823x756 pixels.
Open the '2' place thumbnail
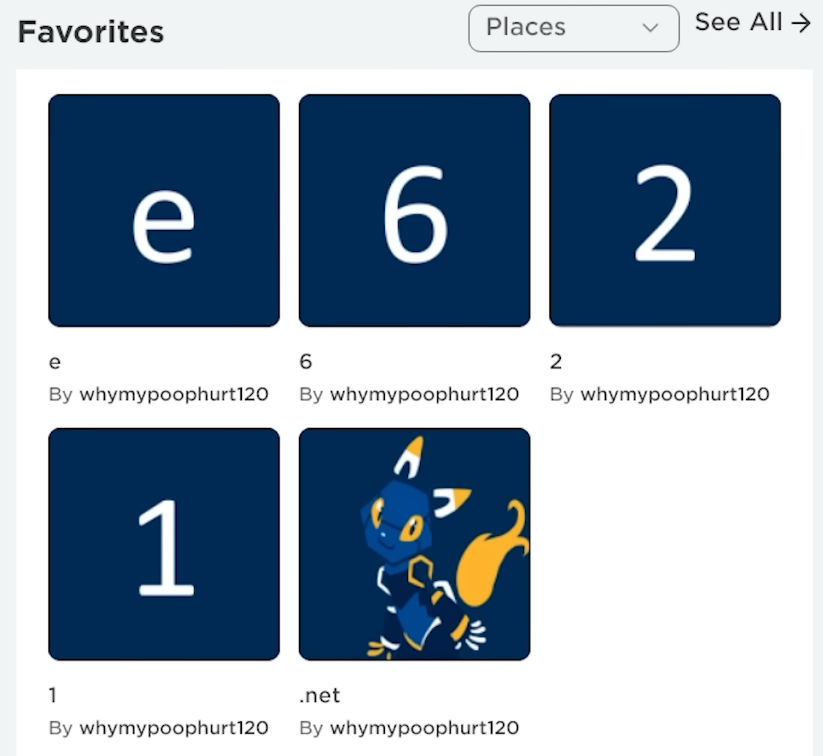coord(665,211)
